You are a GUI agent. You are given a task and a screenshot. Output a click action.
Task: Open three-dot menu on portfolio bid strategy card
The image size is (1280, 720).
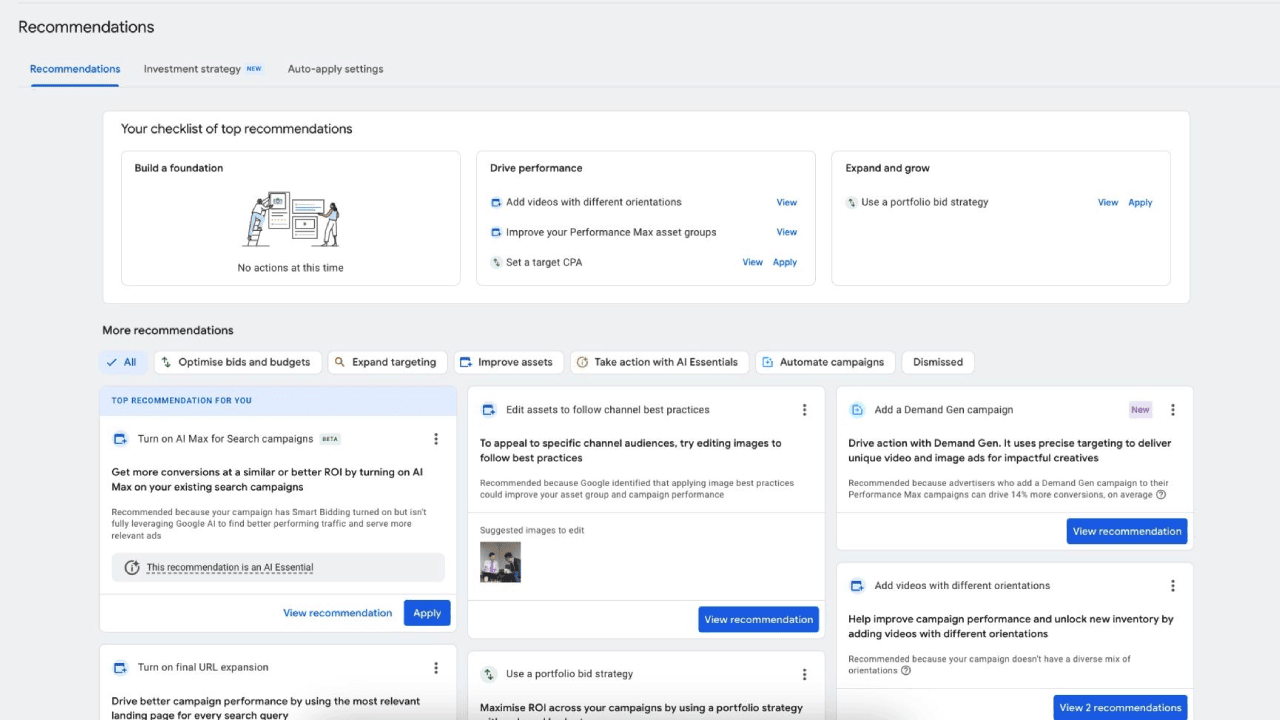click(804, 675)
